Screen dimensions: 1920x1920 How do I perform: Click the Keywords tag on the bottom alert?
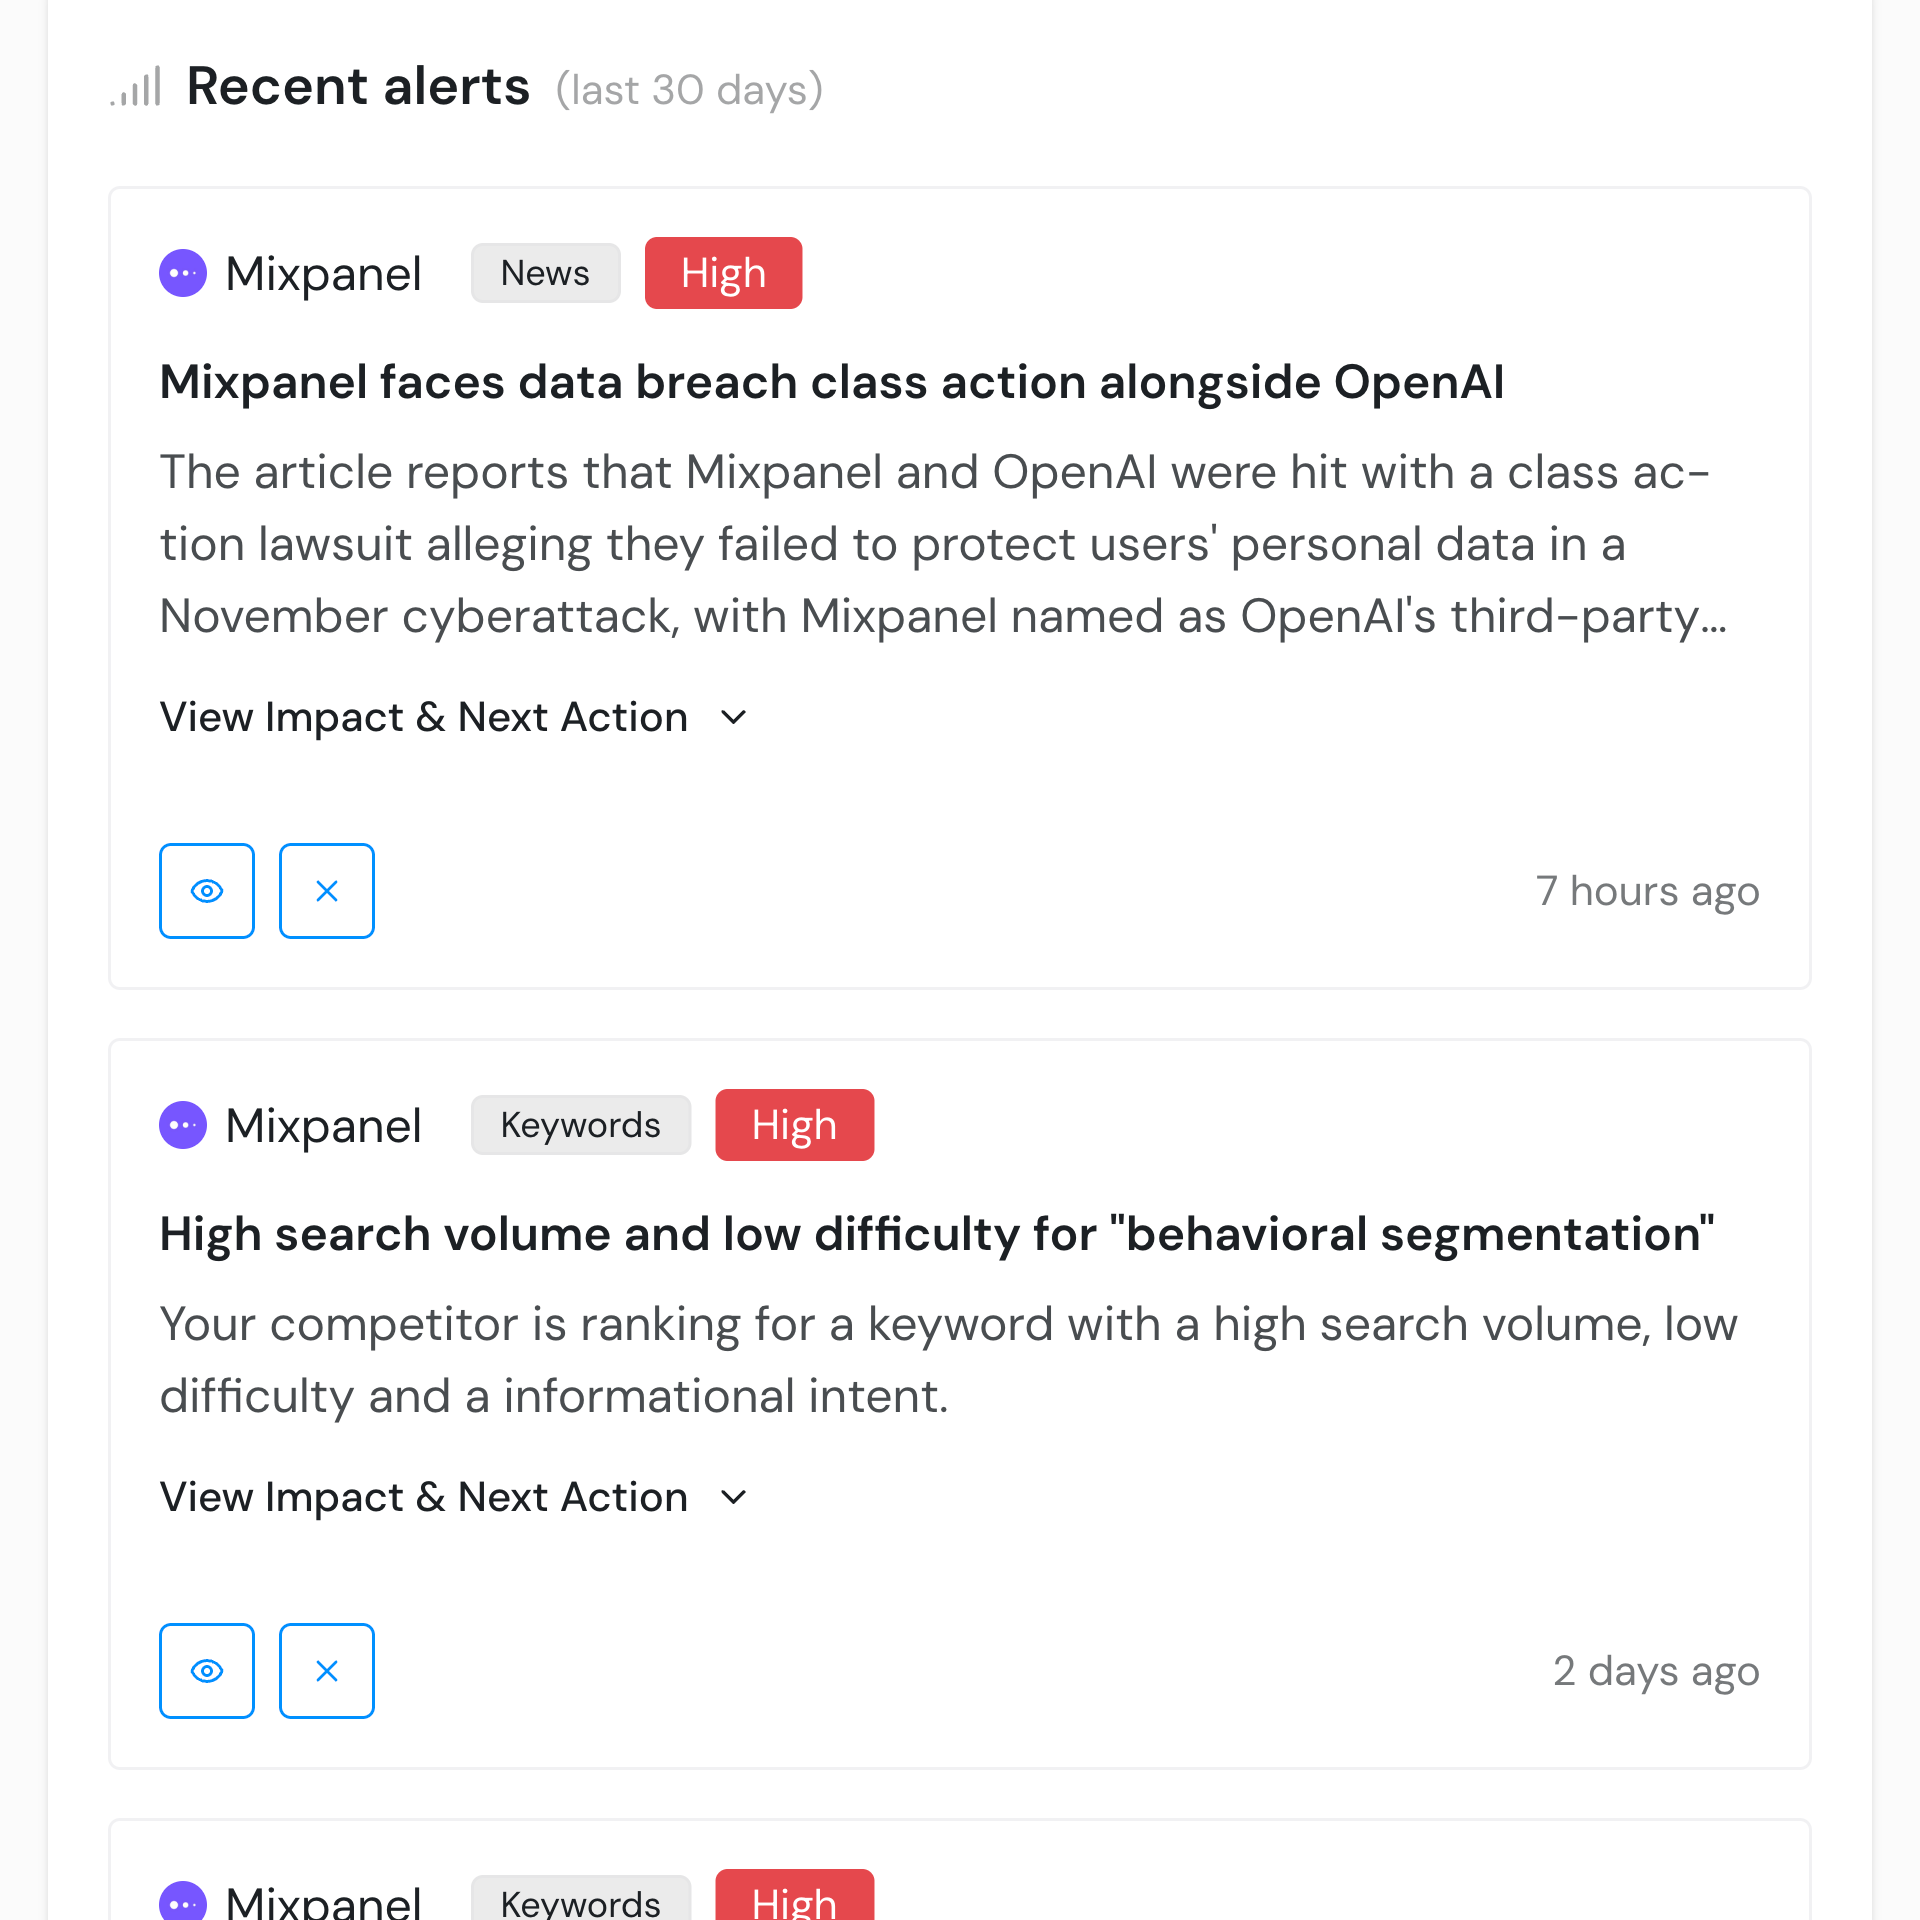[x=580, y=1901]
